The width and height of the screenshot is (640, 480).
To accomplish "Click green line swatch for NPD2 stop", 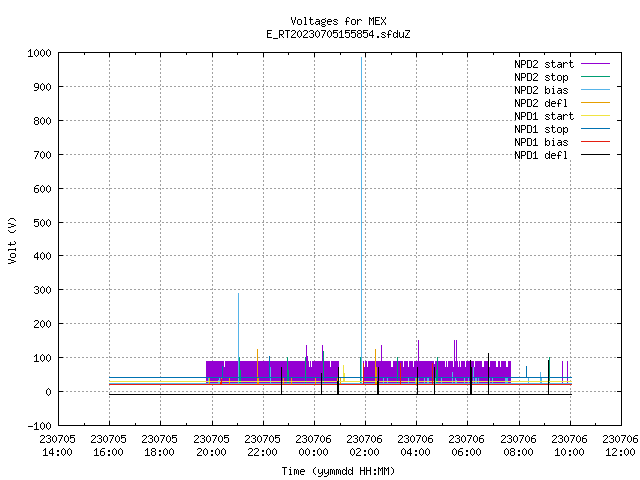I will [x=595, y=77].
